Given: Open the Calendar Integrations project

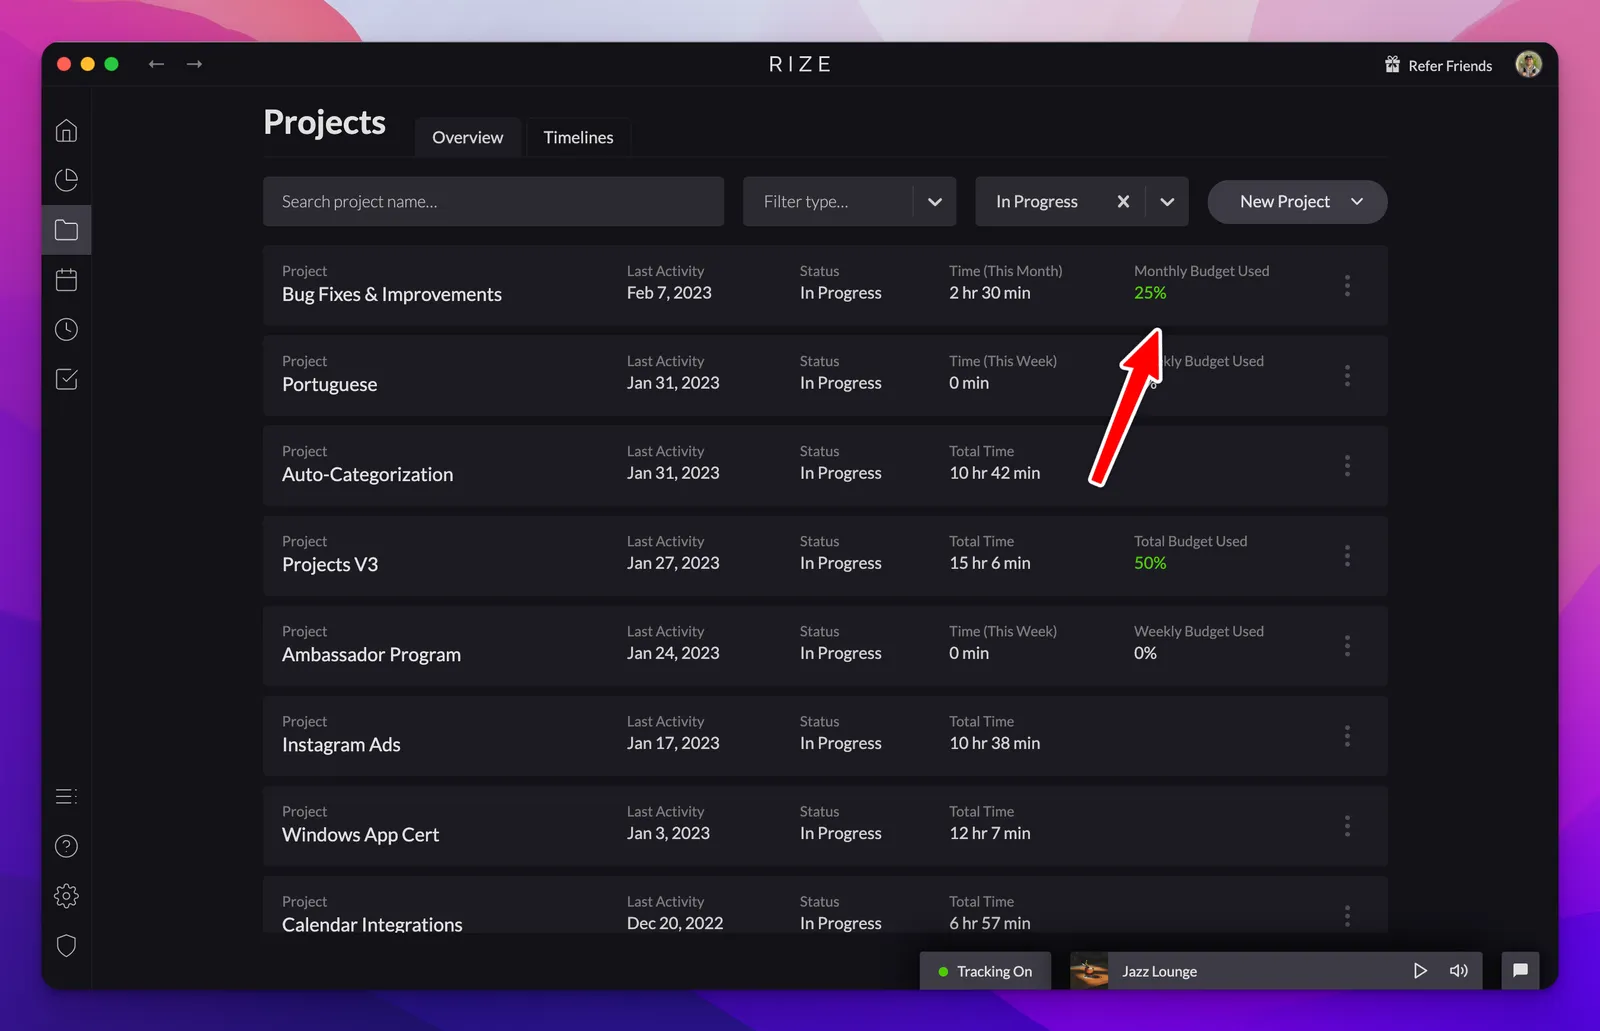Looking at the screenshot, I should tap(372, 924).
